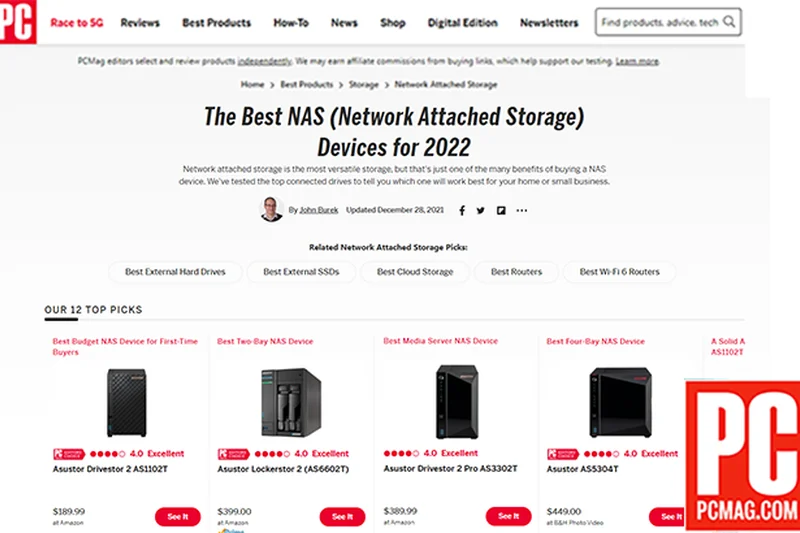Open the Best Products menu

click(x=216, y=22)
